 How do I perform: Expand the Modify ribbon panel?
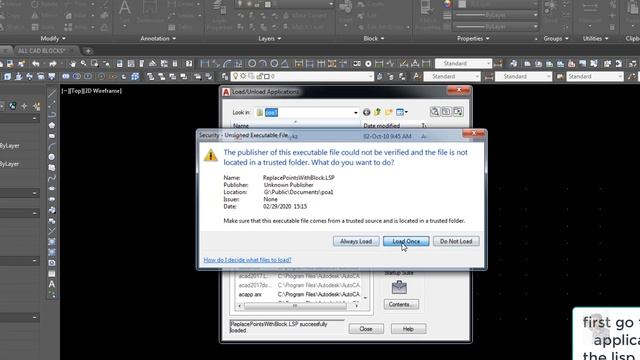pyautogui.click(x=53, y=38)
